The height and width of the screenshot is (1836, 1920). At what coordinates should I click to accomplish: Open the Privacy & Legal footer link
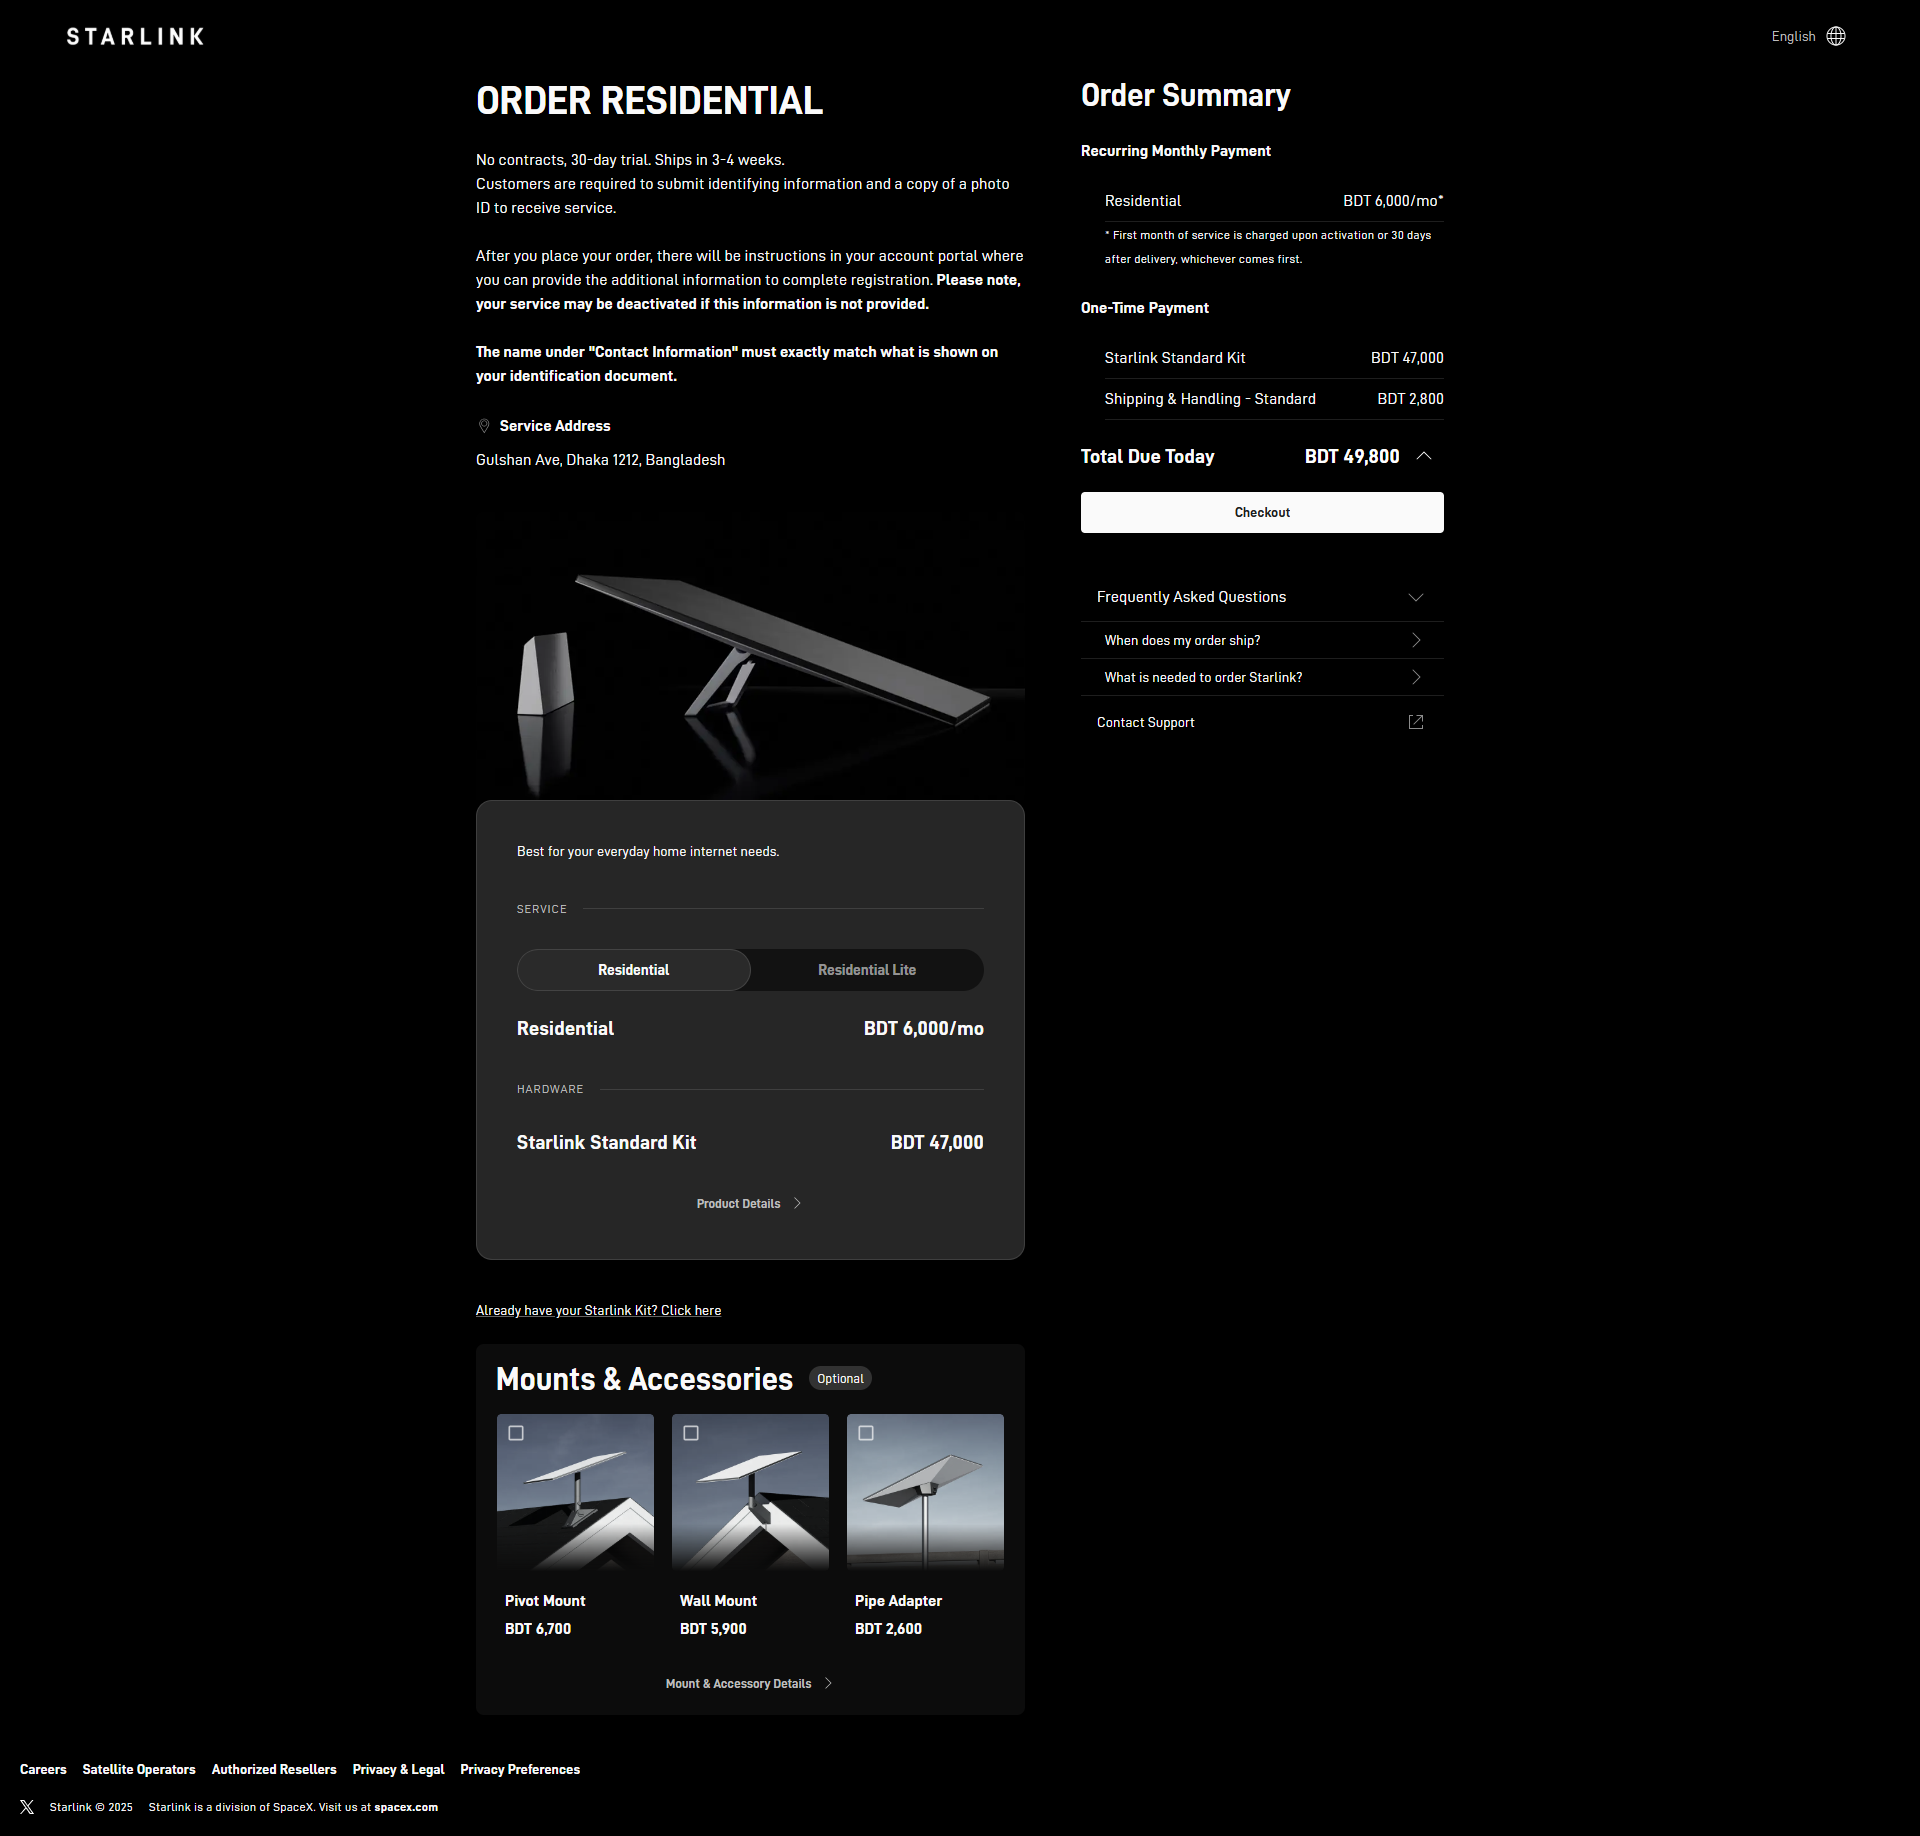click(398, 1769)
